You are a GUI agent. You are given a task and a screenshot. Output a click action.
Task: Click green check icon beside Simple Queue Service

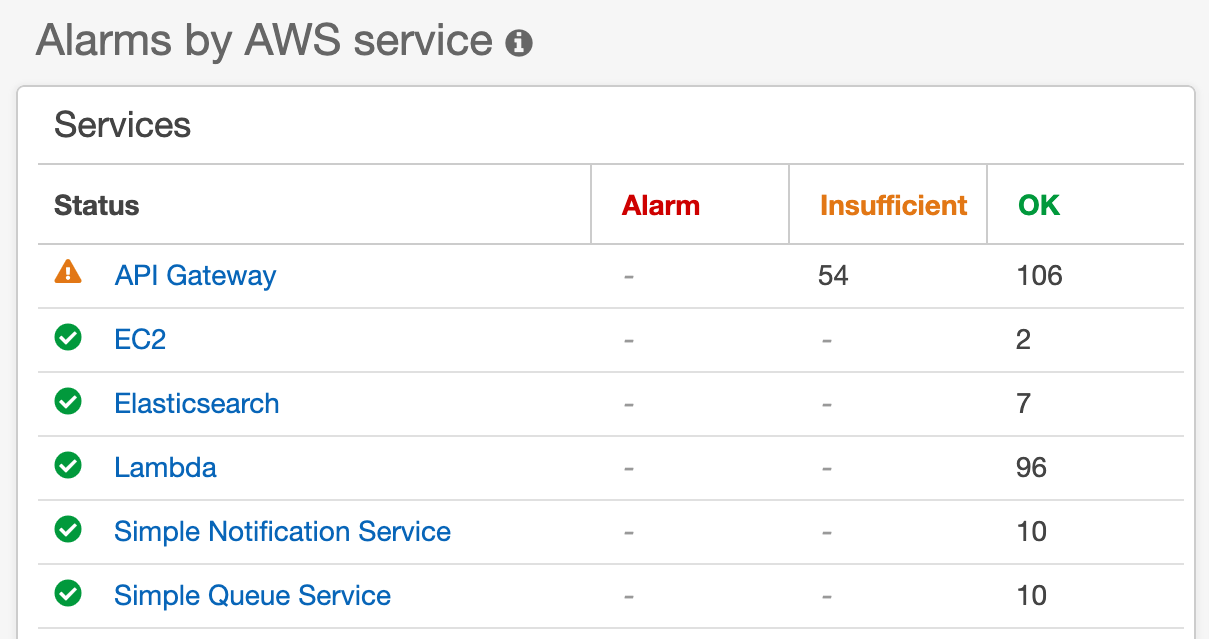click(x=68, y=595)
